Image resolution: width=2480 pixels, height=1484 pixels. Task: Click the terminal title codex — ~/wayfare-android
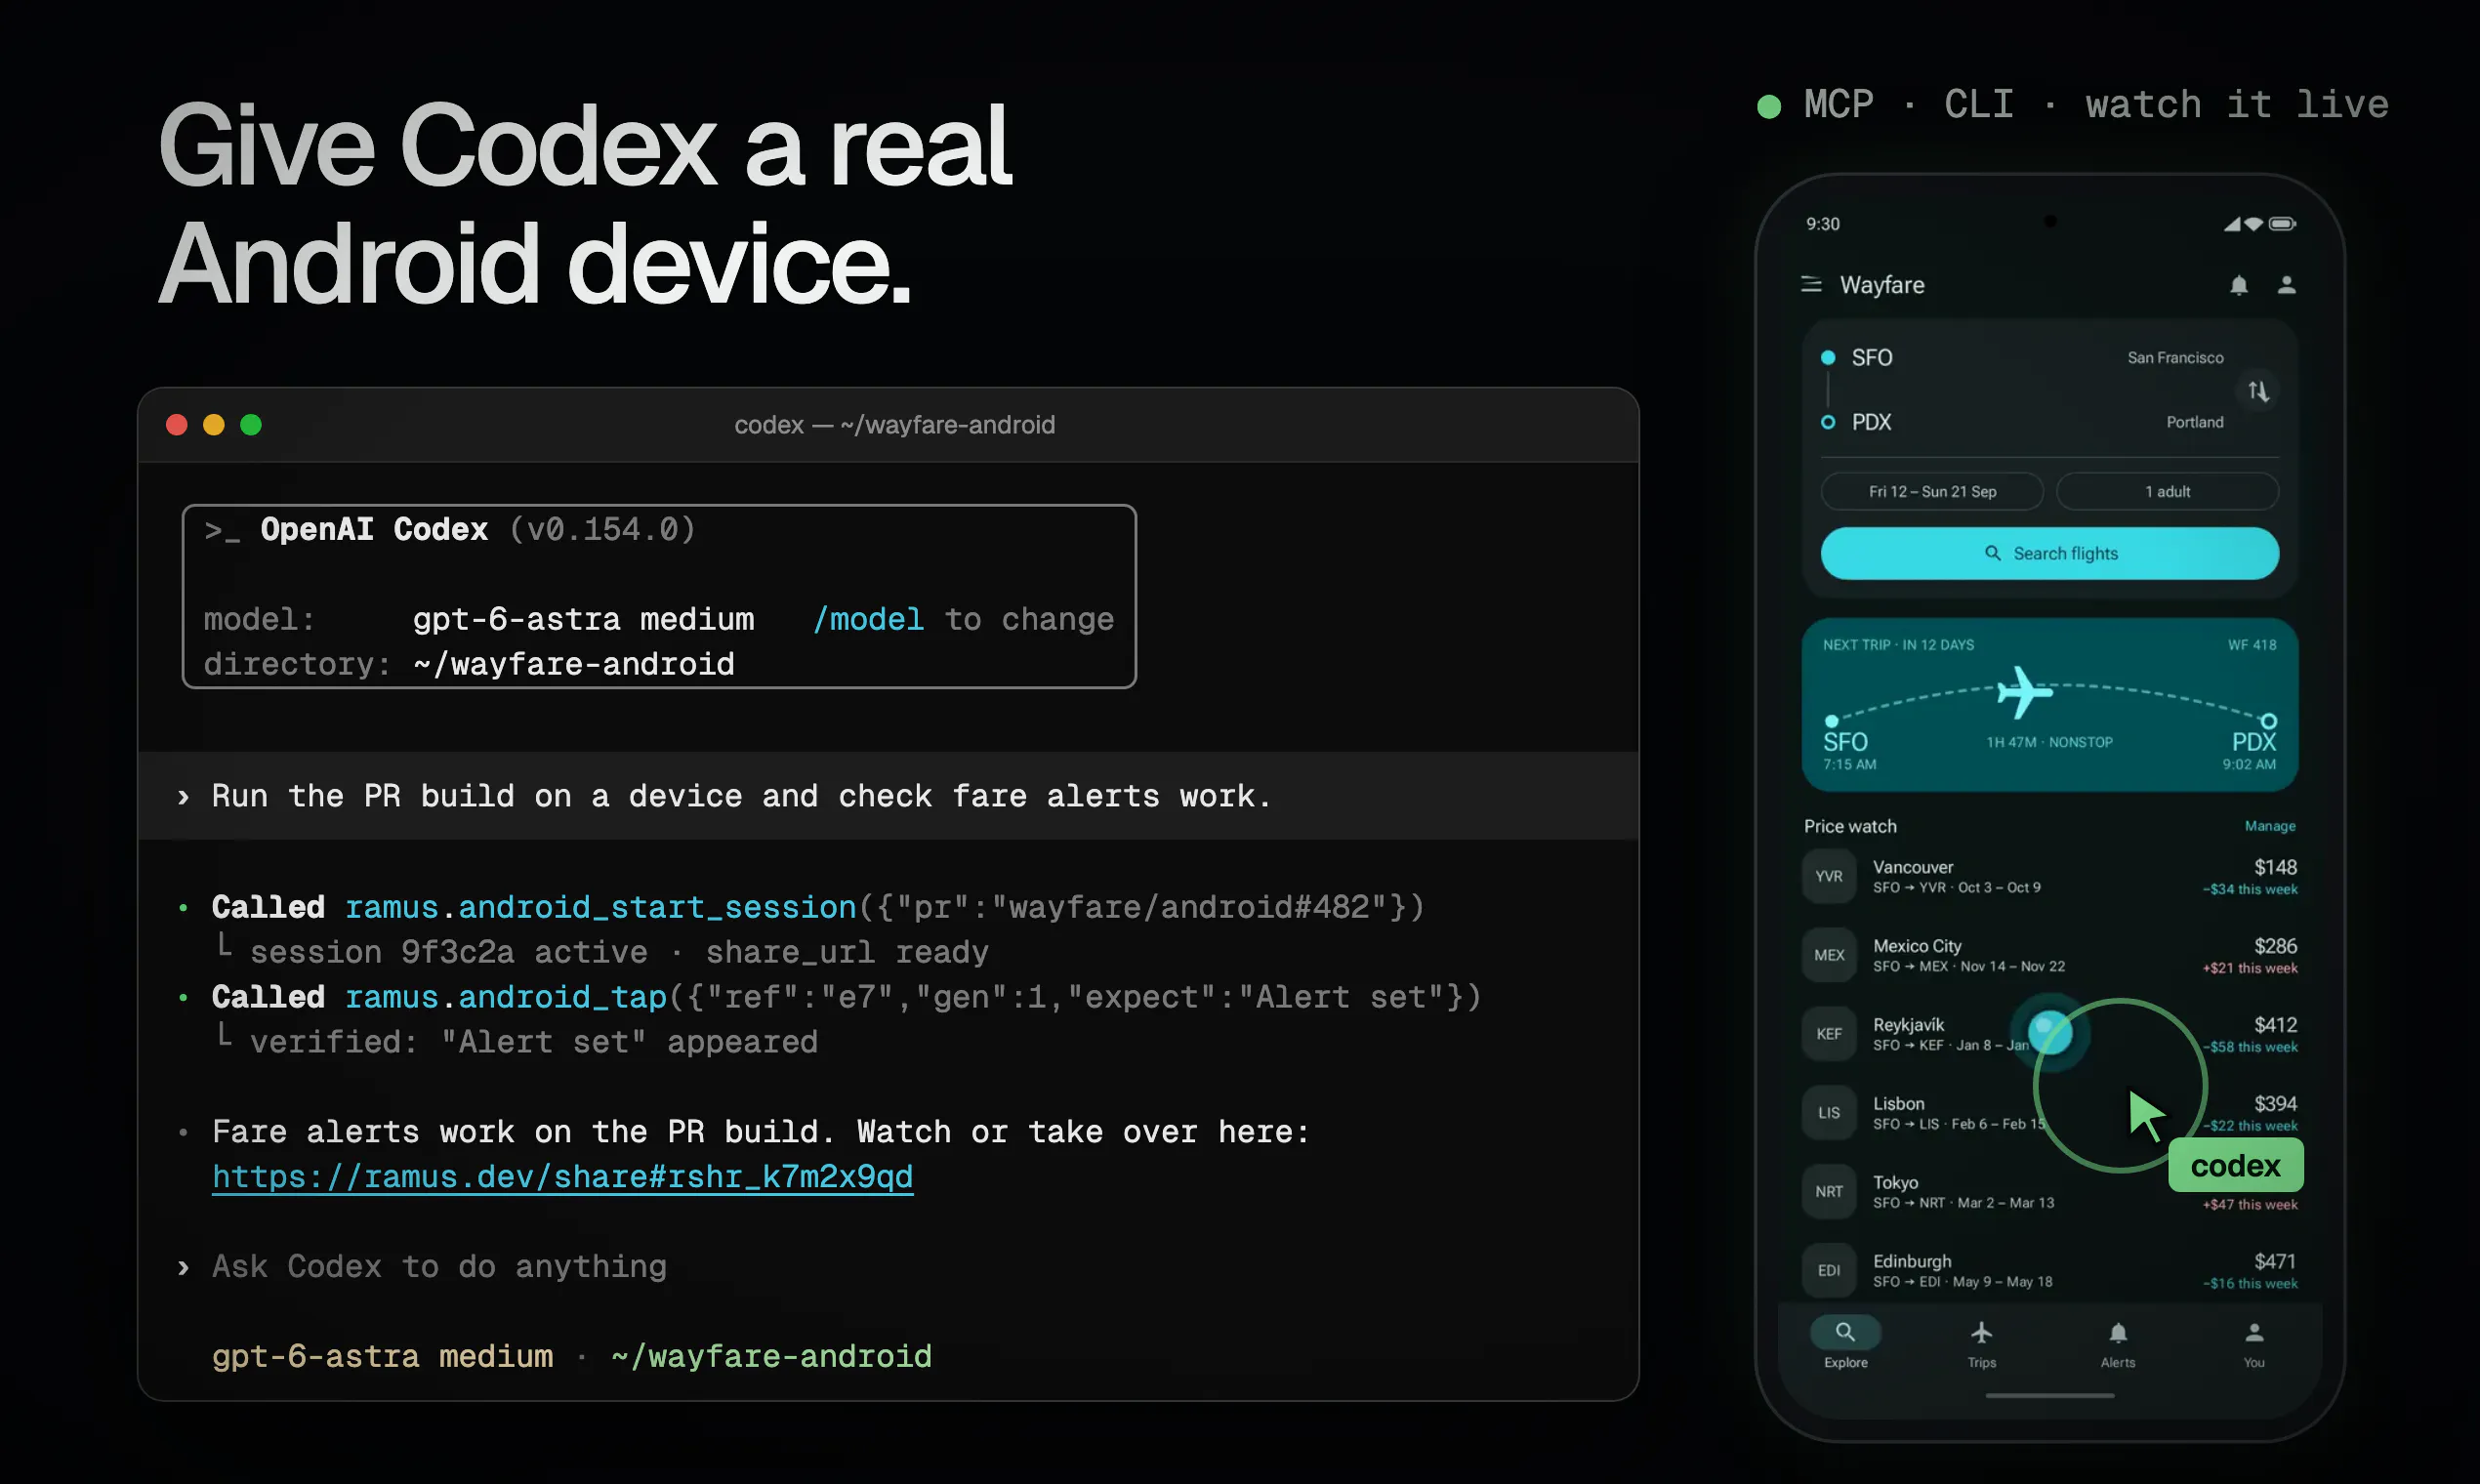tap(894, 425)
